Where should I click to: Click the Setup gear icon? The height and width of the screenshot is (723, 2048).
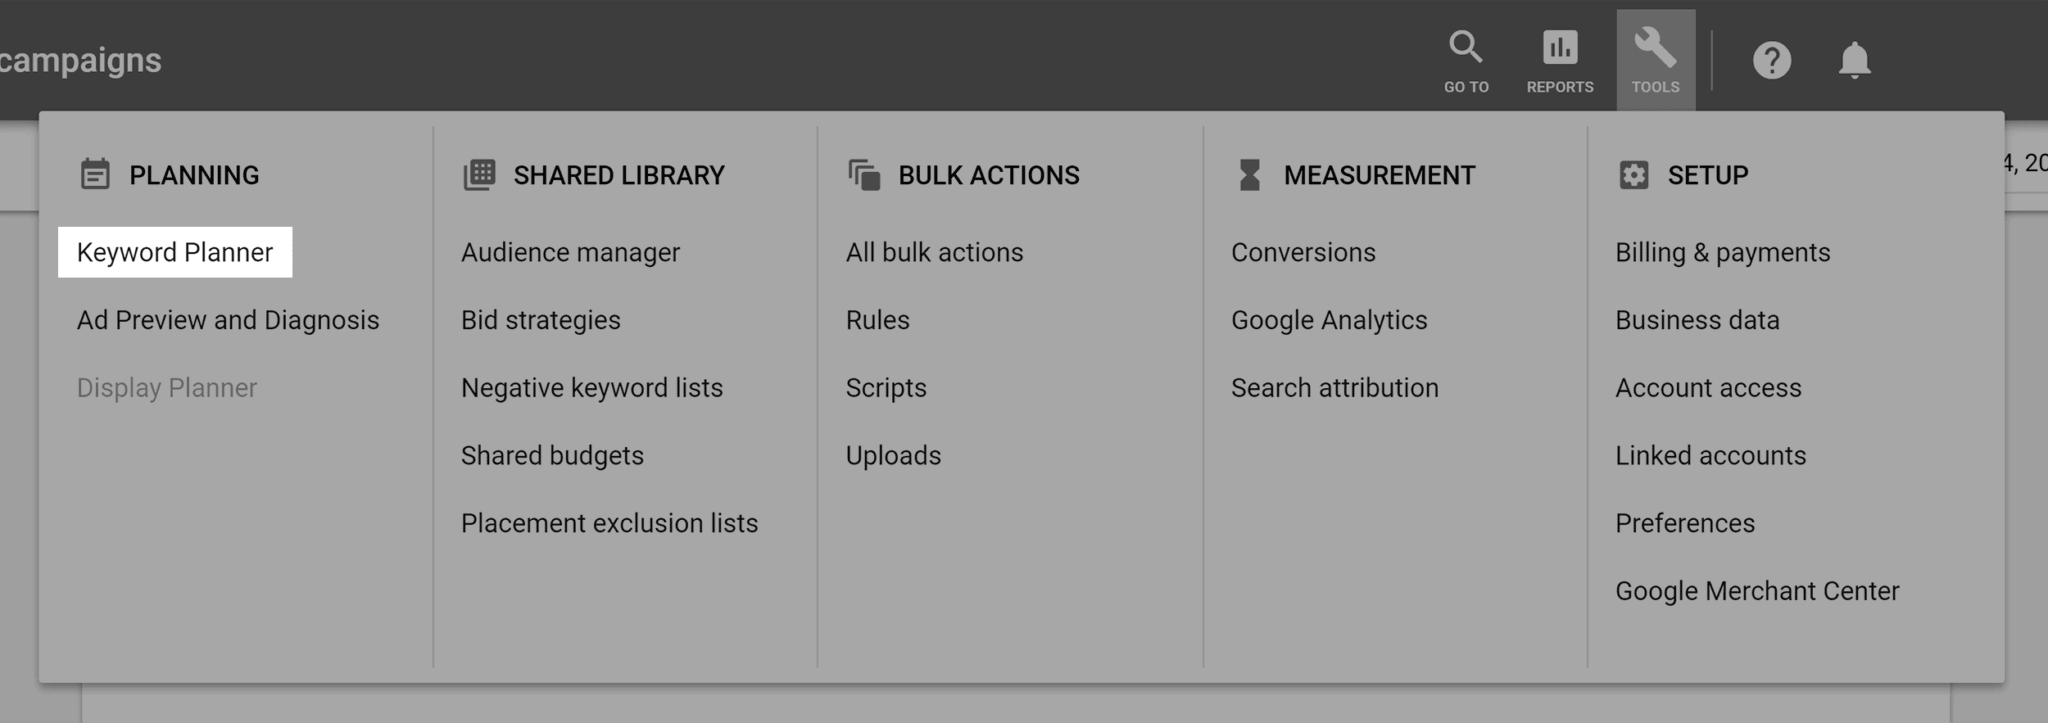1633,173
